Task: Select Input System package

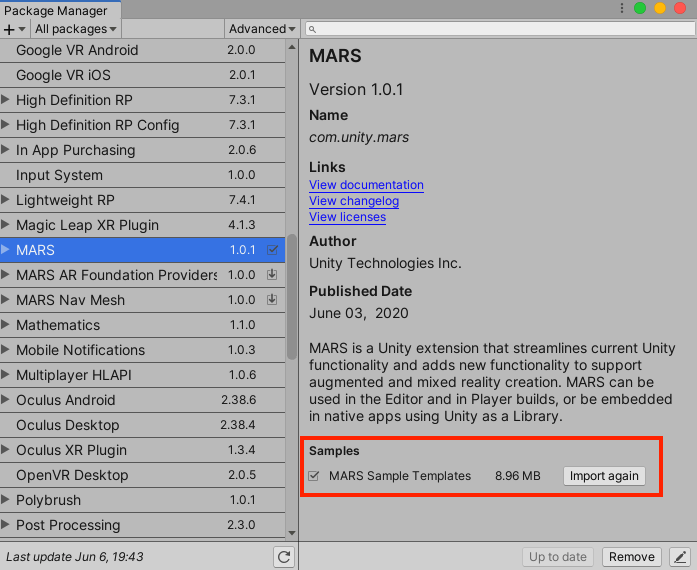Action: 142,175
